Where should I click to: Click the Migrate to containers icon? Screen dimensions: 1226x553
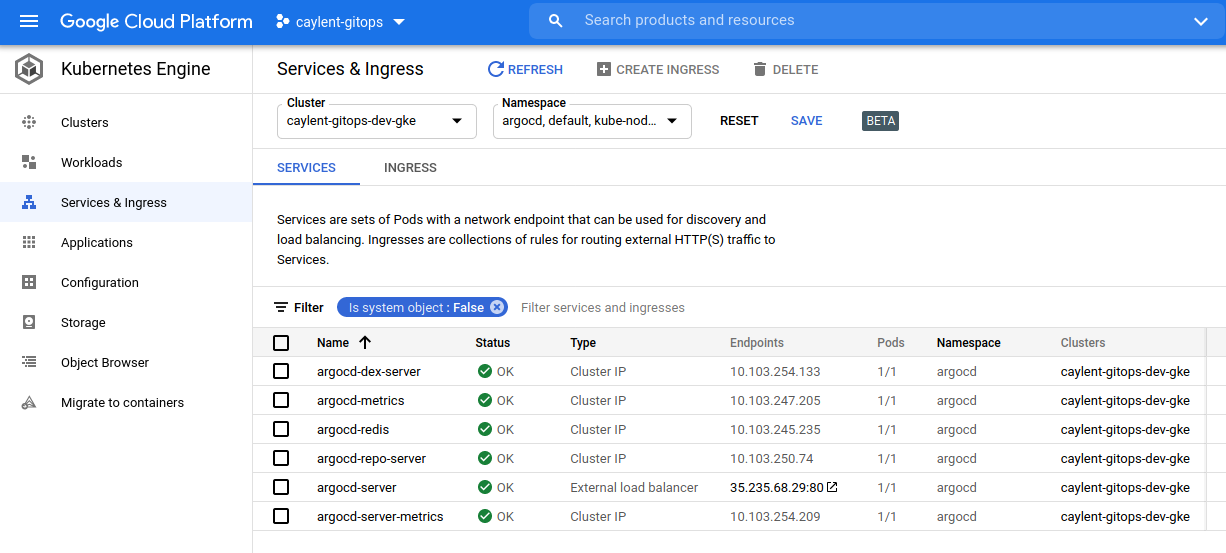[29, 402]
